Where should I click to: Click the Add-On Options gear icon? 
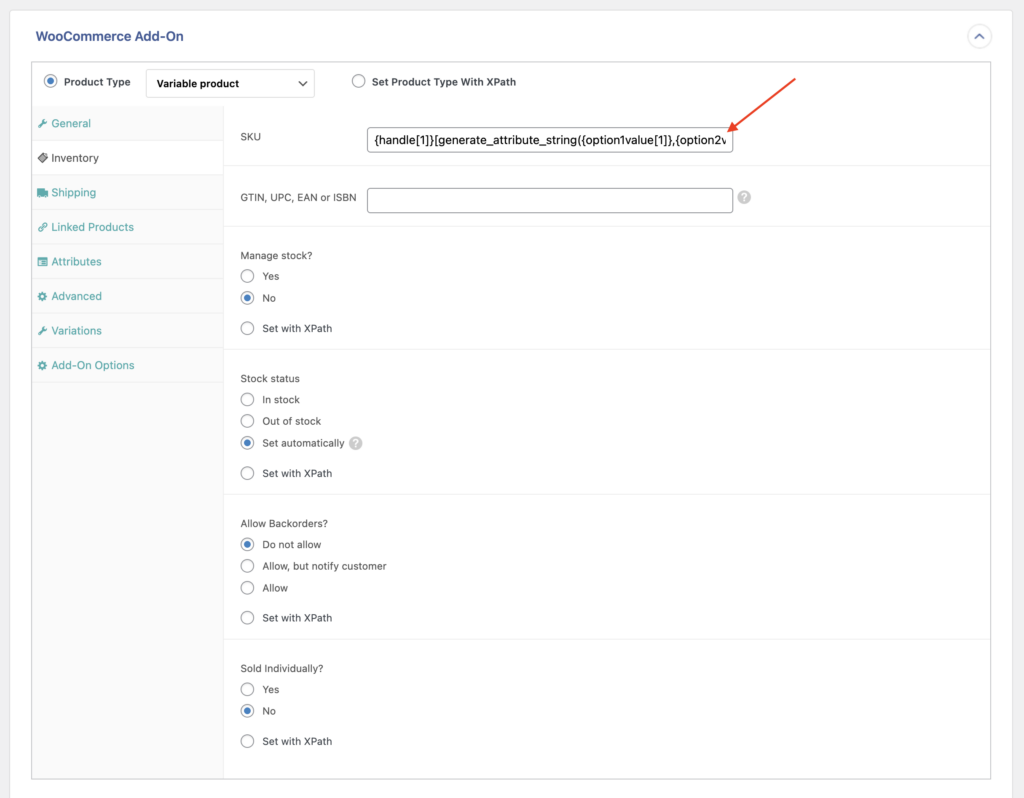point(42,365)
